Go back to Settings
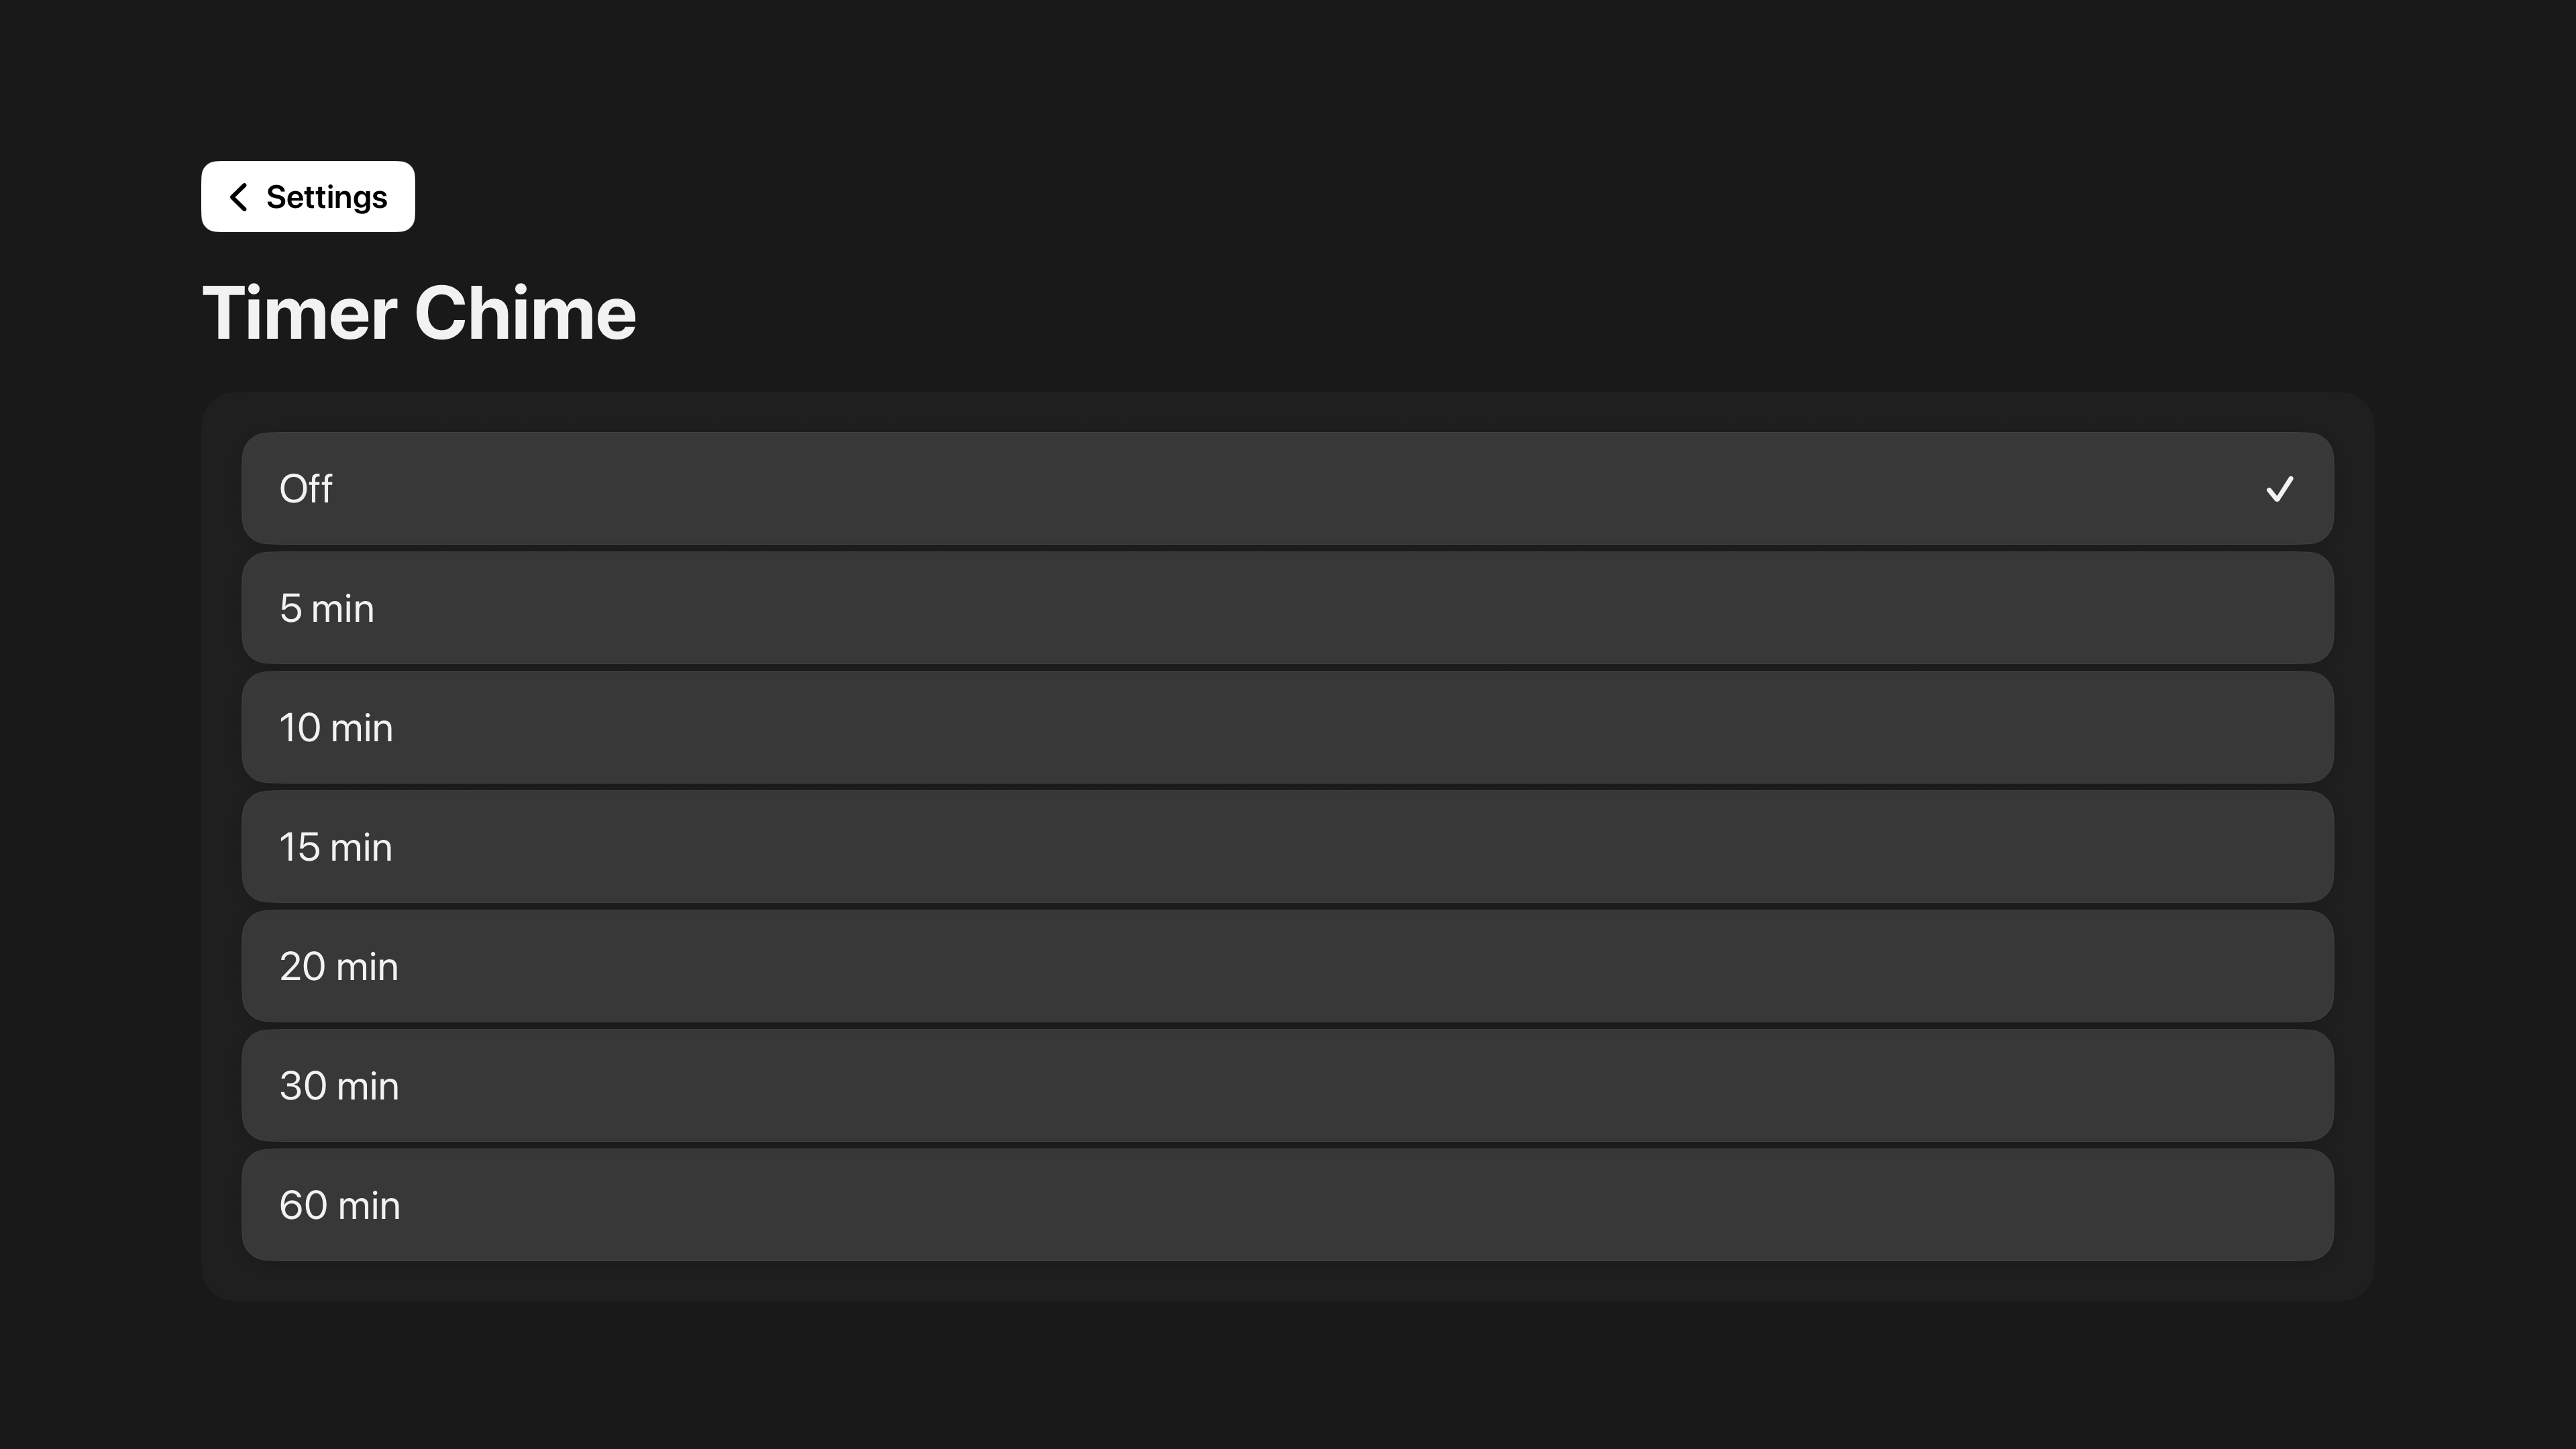 (308, 197)
